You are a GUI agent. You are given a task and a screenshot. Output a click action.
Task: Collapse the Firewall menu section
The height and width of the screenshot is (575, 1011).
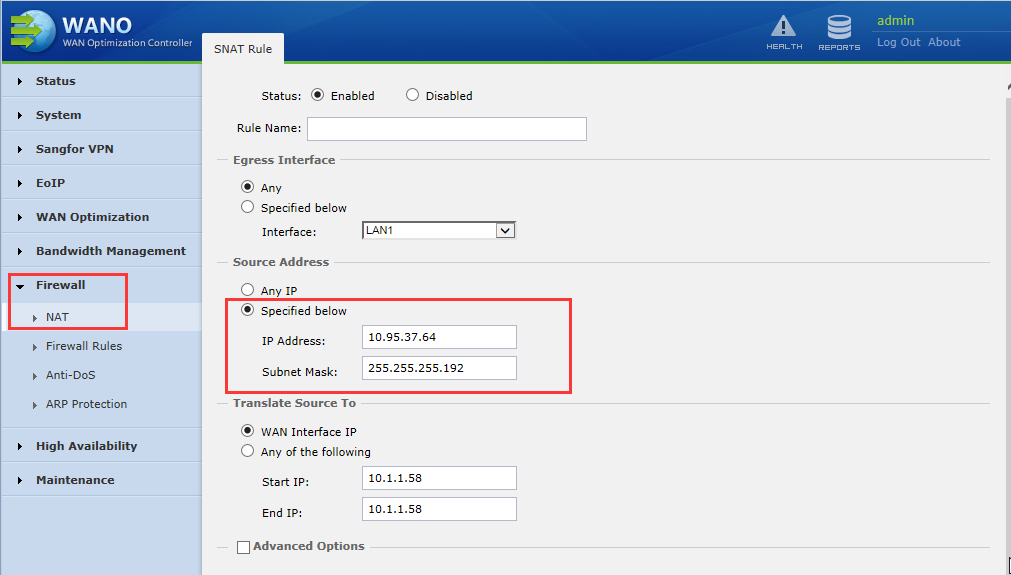[60, 285]
